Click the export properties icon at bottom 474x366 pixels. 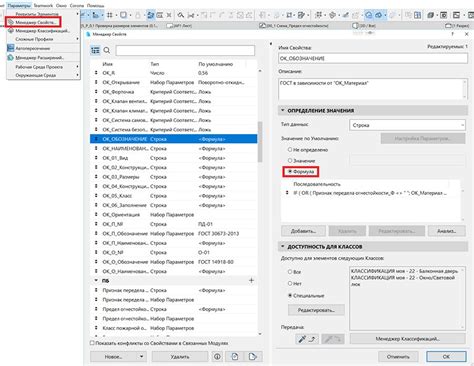(253, 357)
